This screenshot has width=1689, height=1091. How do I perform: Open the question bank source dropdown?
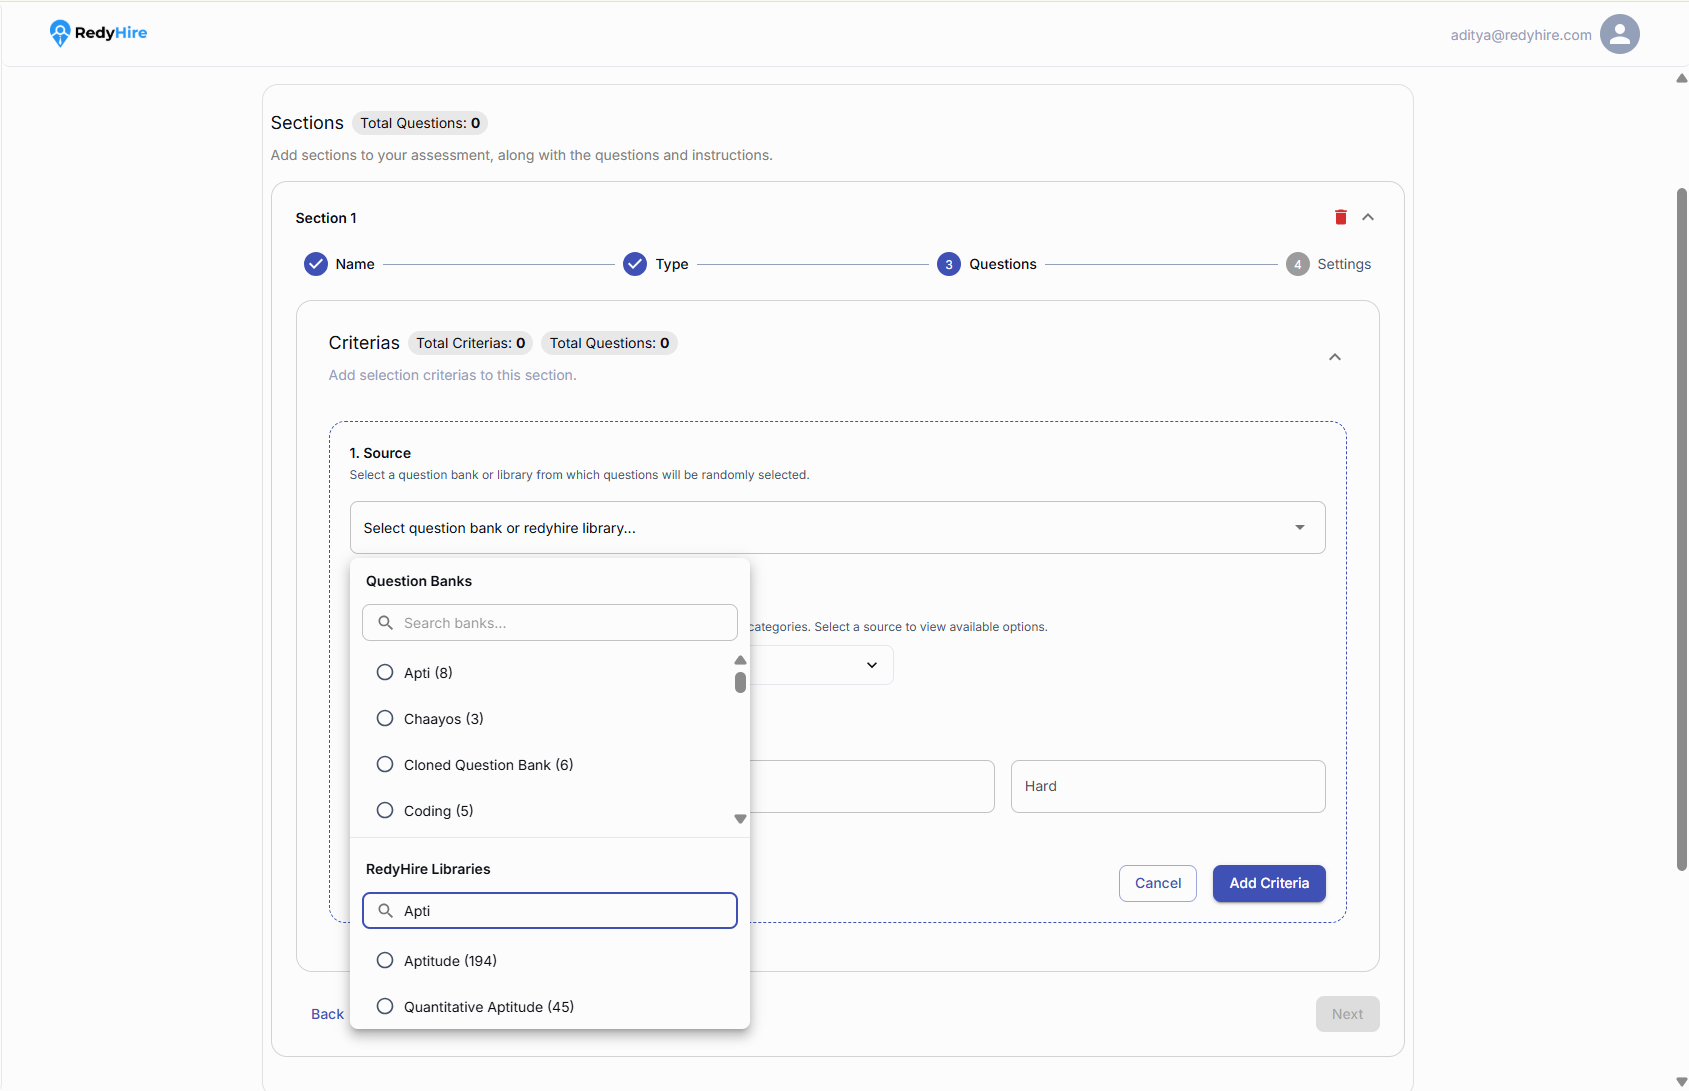(838, 527)
